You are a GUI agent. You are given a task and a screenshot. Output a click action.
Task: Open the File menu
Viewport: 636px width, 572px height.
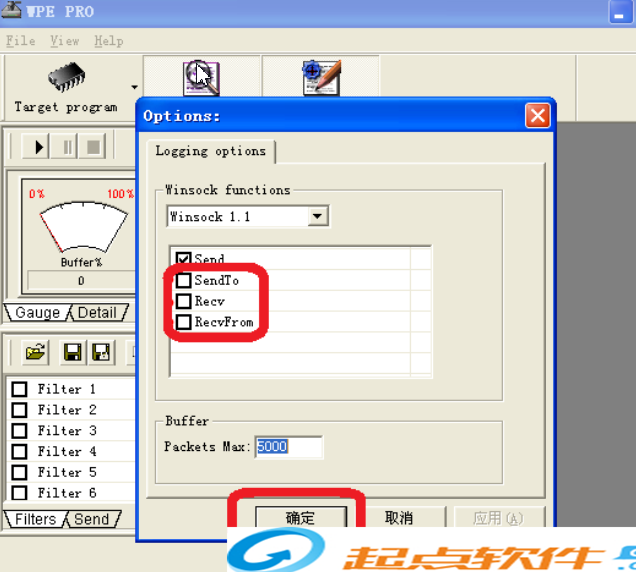pyautogui.click(x=20, y=41)
